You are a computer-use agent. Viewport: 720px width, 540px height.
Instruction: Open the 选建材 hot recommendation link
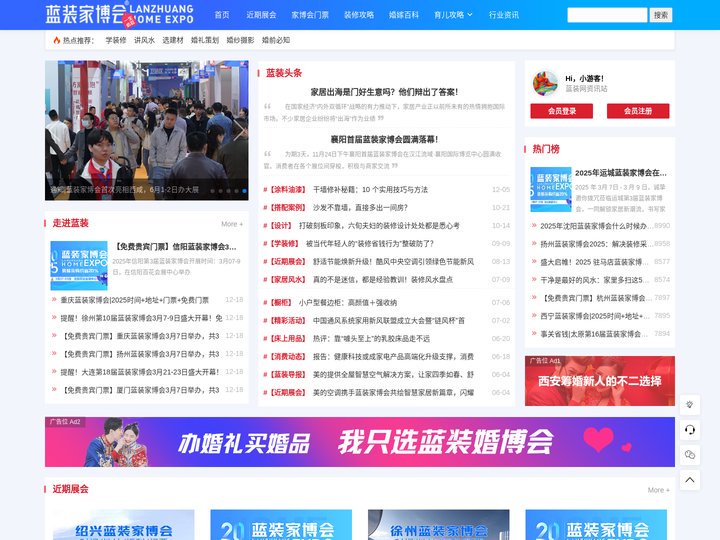173,40
